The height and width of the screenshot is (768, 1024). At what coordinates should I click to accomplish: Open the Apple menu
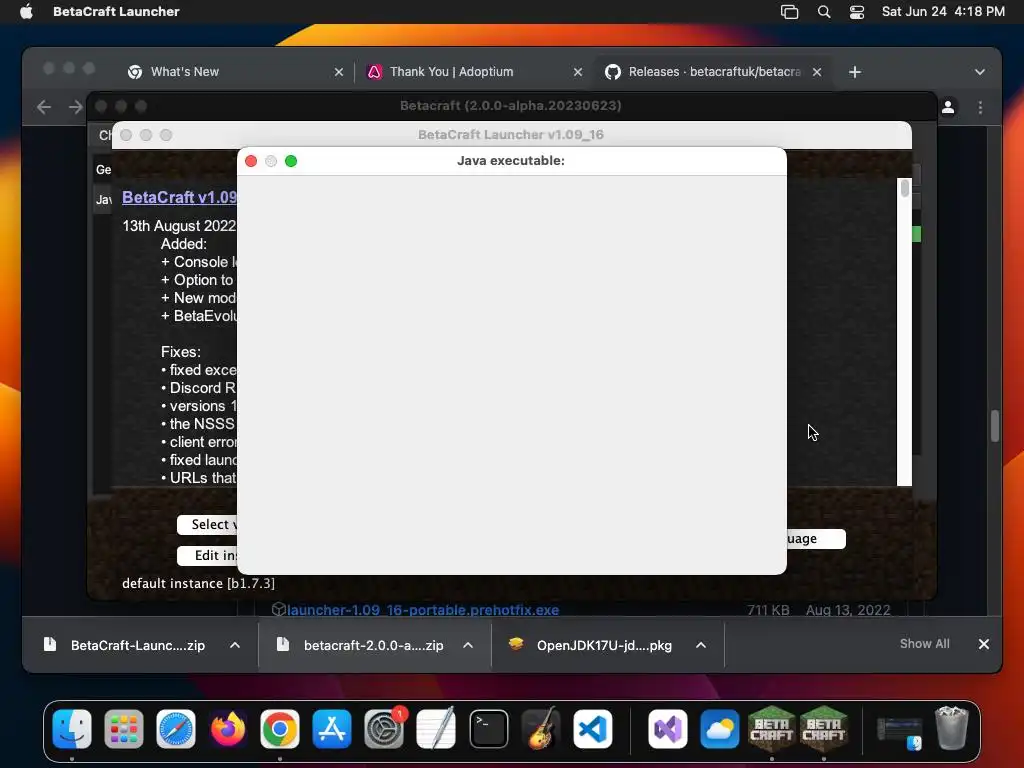[26, 11]
